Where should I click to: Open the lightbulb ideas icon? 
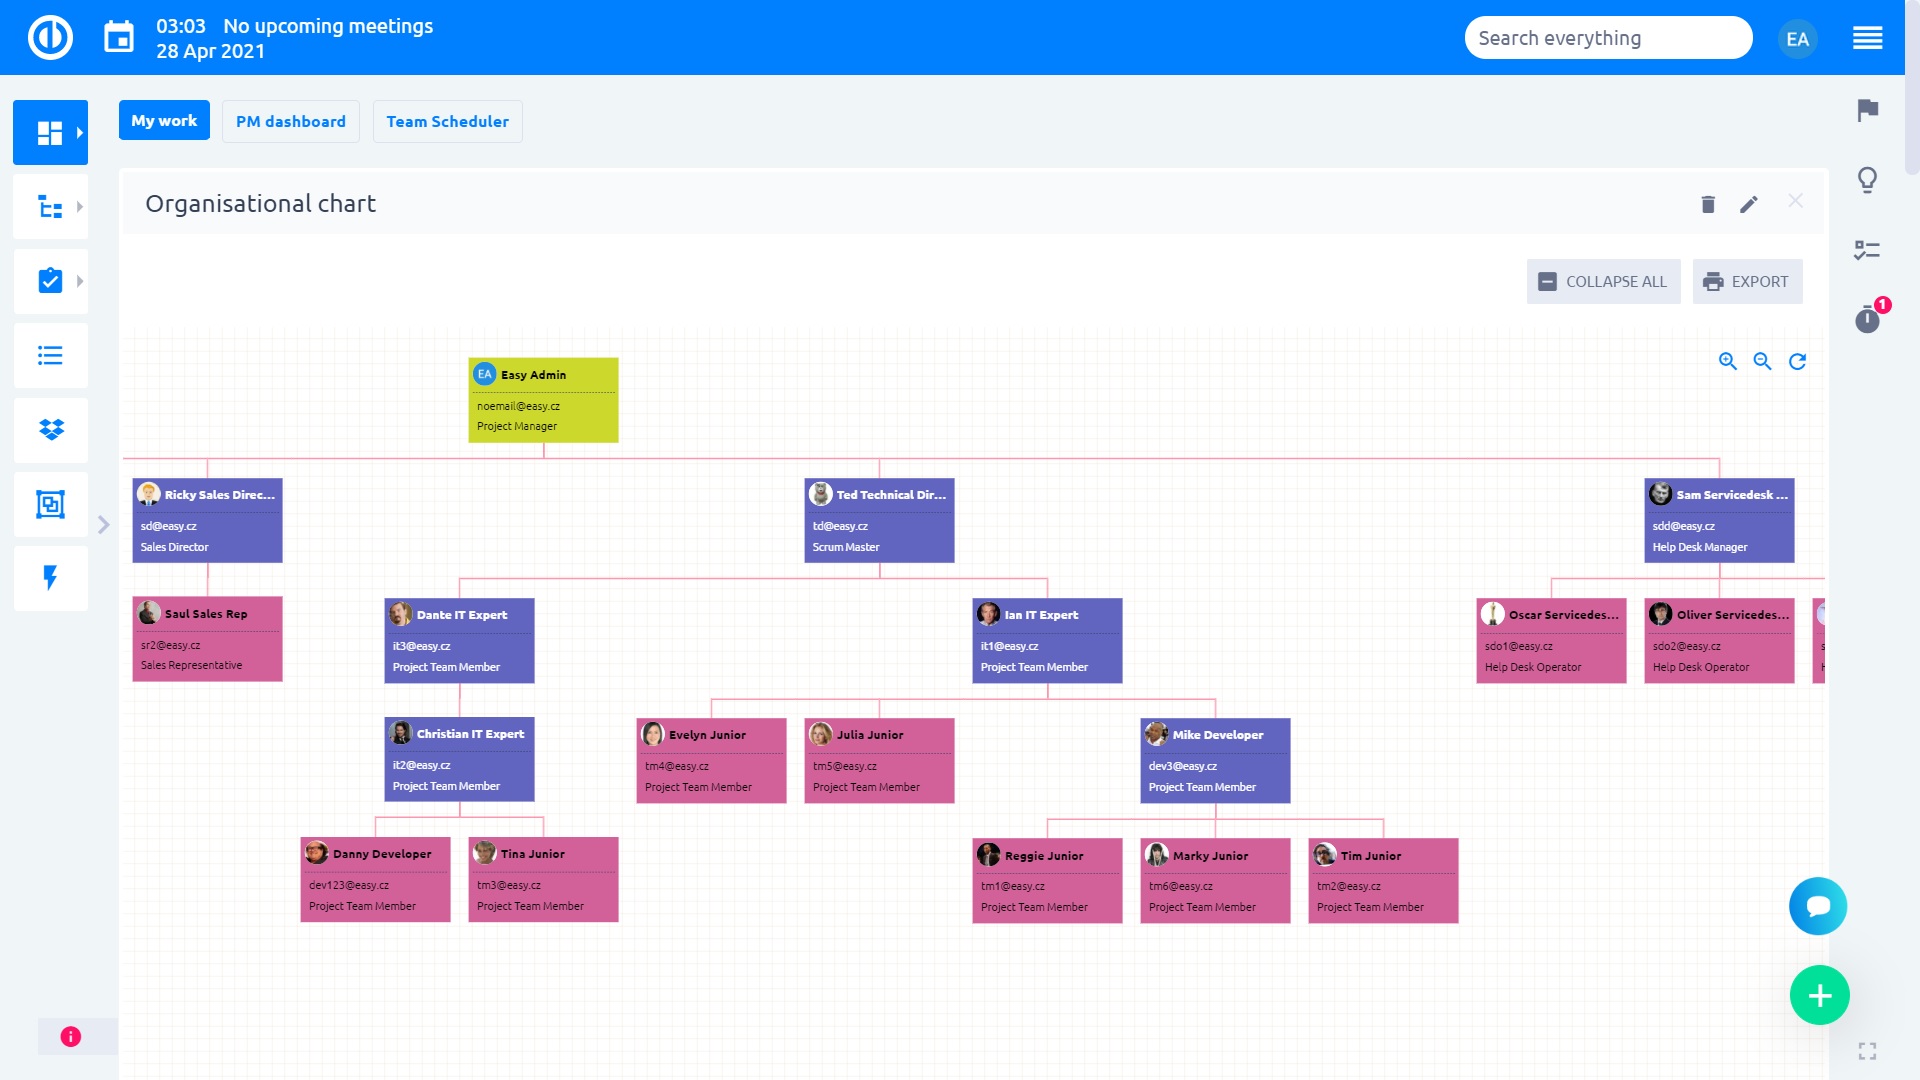point(1867,180)
